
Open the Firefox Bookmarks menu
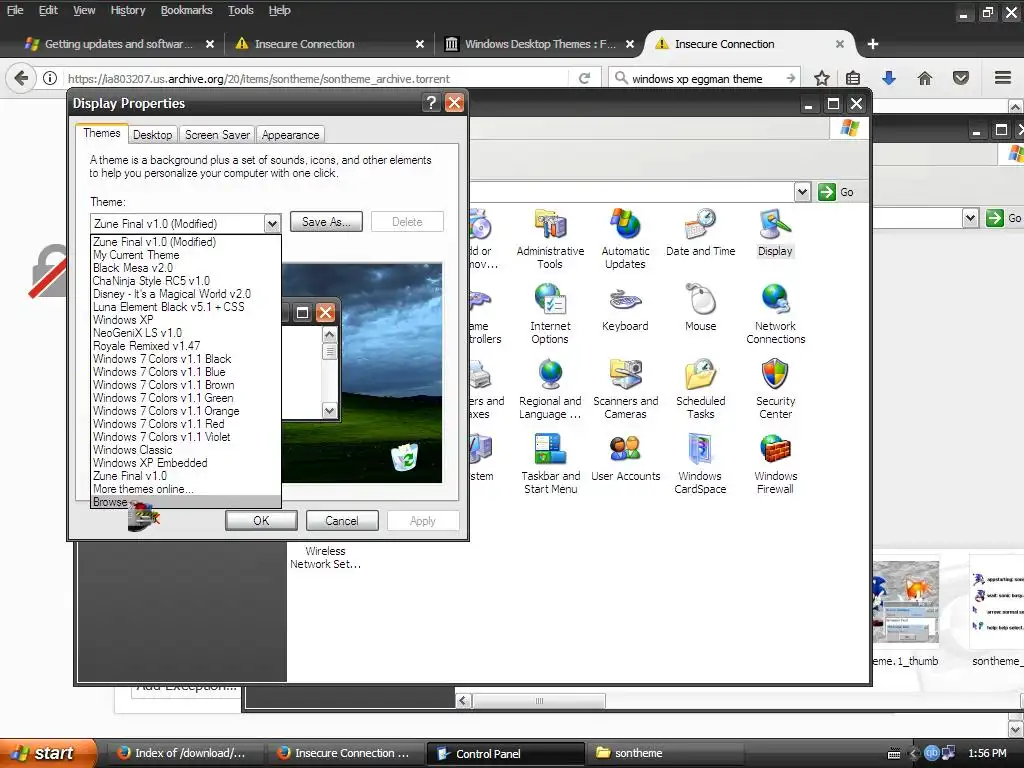click(x=186, y=10)
